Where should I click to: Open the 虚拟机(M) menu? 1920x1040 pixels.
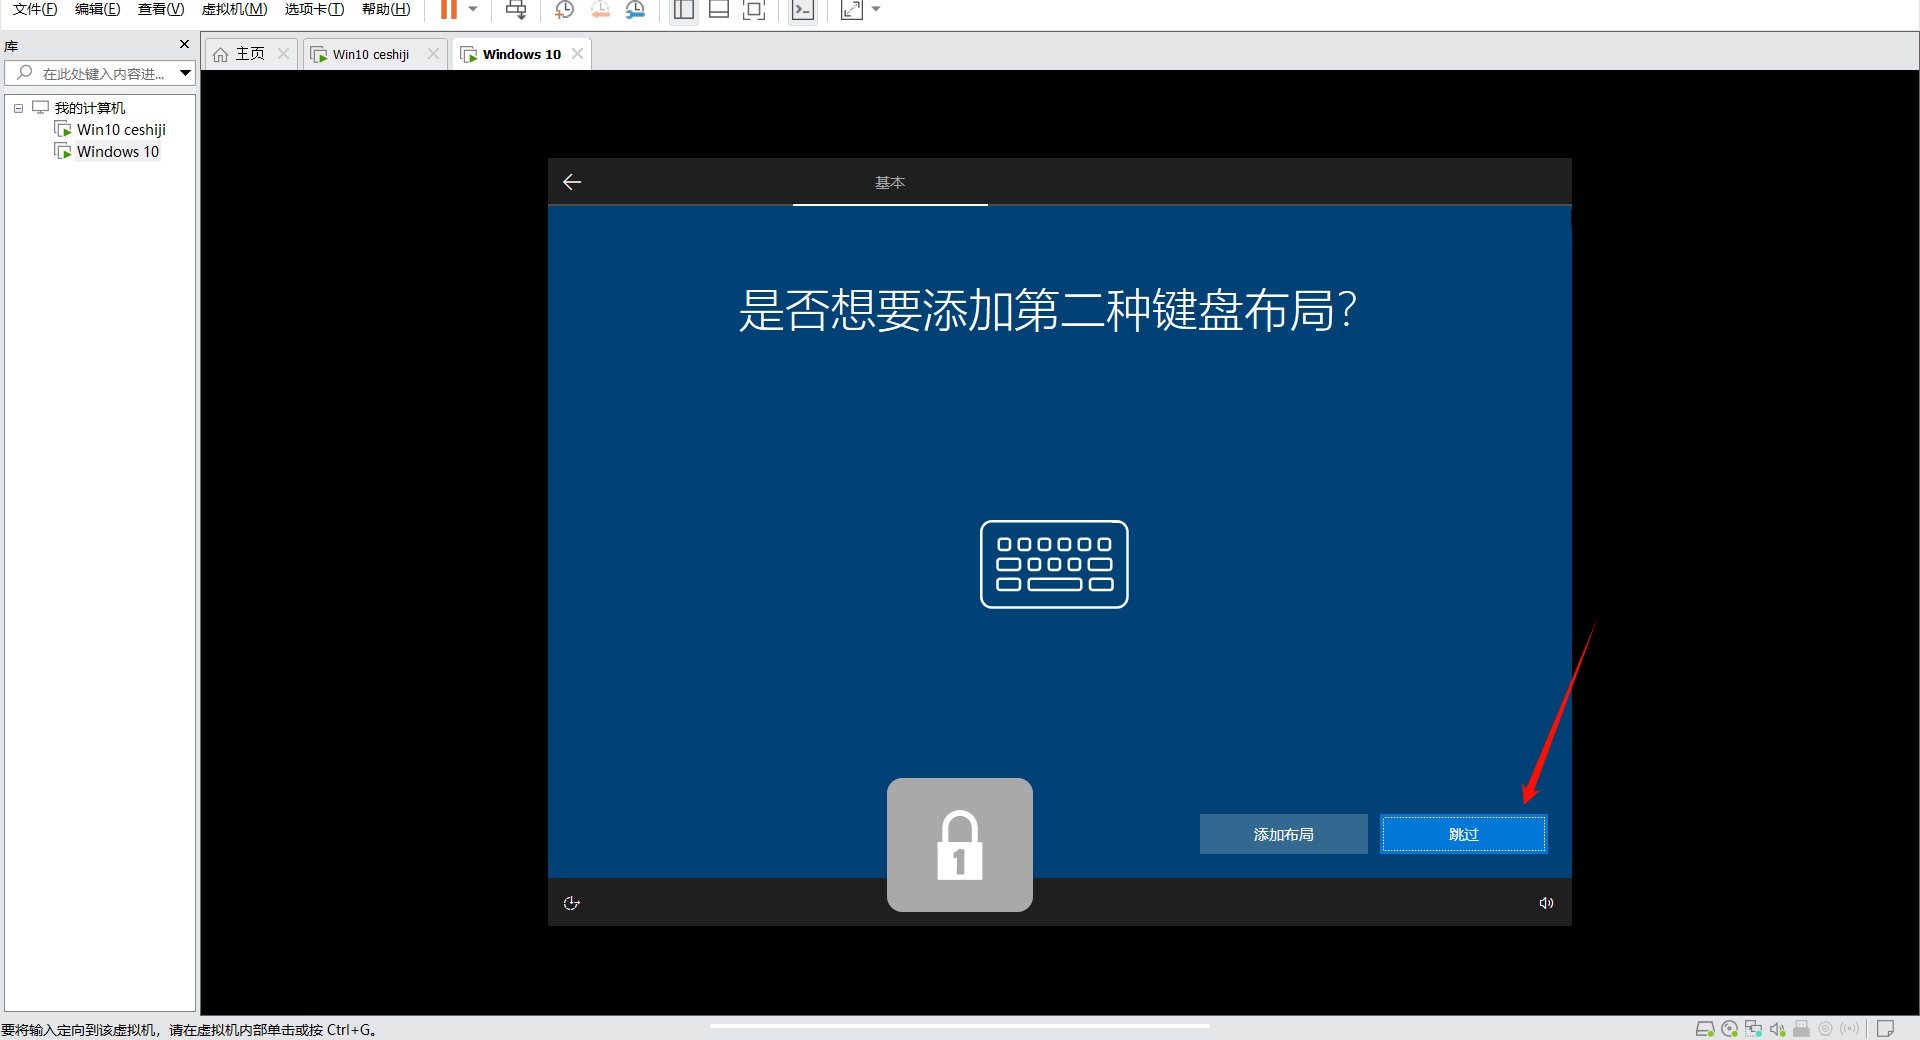[234, 10]
